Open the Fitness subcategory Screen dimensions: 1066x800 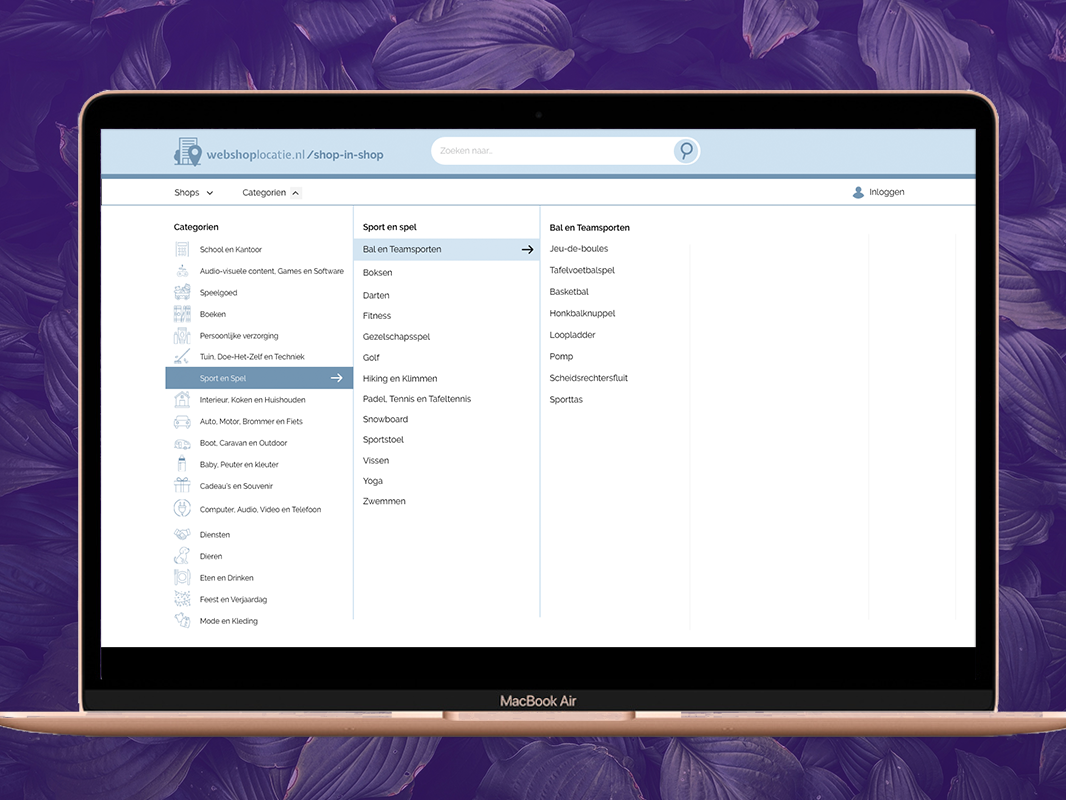[377, 315]
